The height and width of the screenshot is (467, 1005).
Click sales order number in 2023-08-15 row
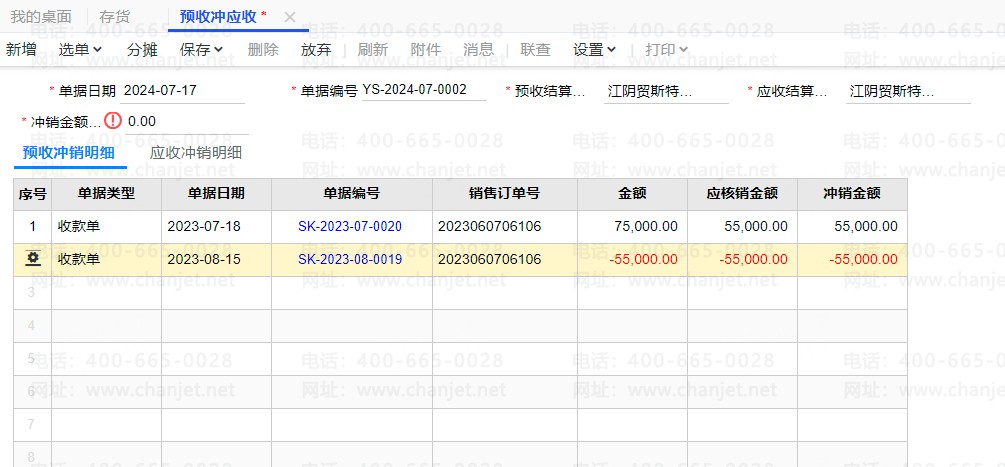coord(490,259)
